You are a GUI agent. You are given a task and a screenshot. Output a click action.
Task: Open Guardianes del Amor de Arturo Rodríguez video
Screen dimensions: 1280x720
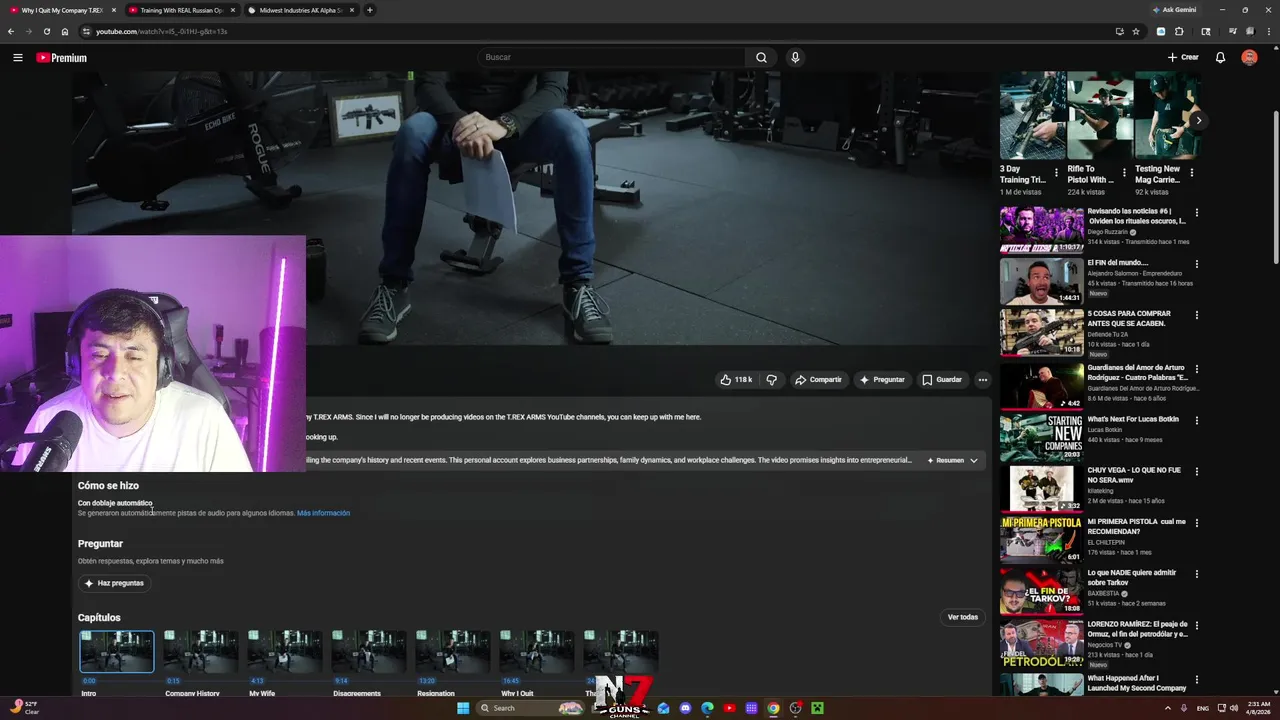1041,385
